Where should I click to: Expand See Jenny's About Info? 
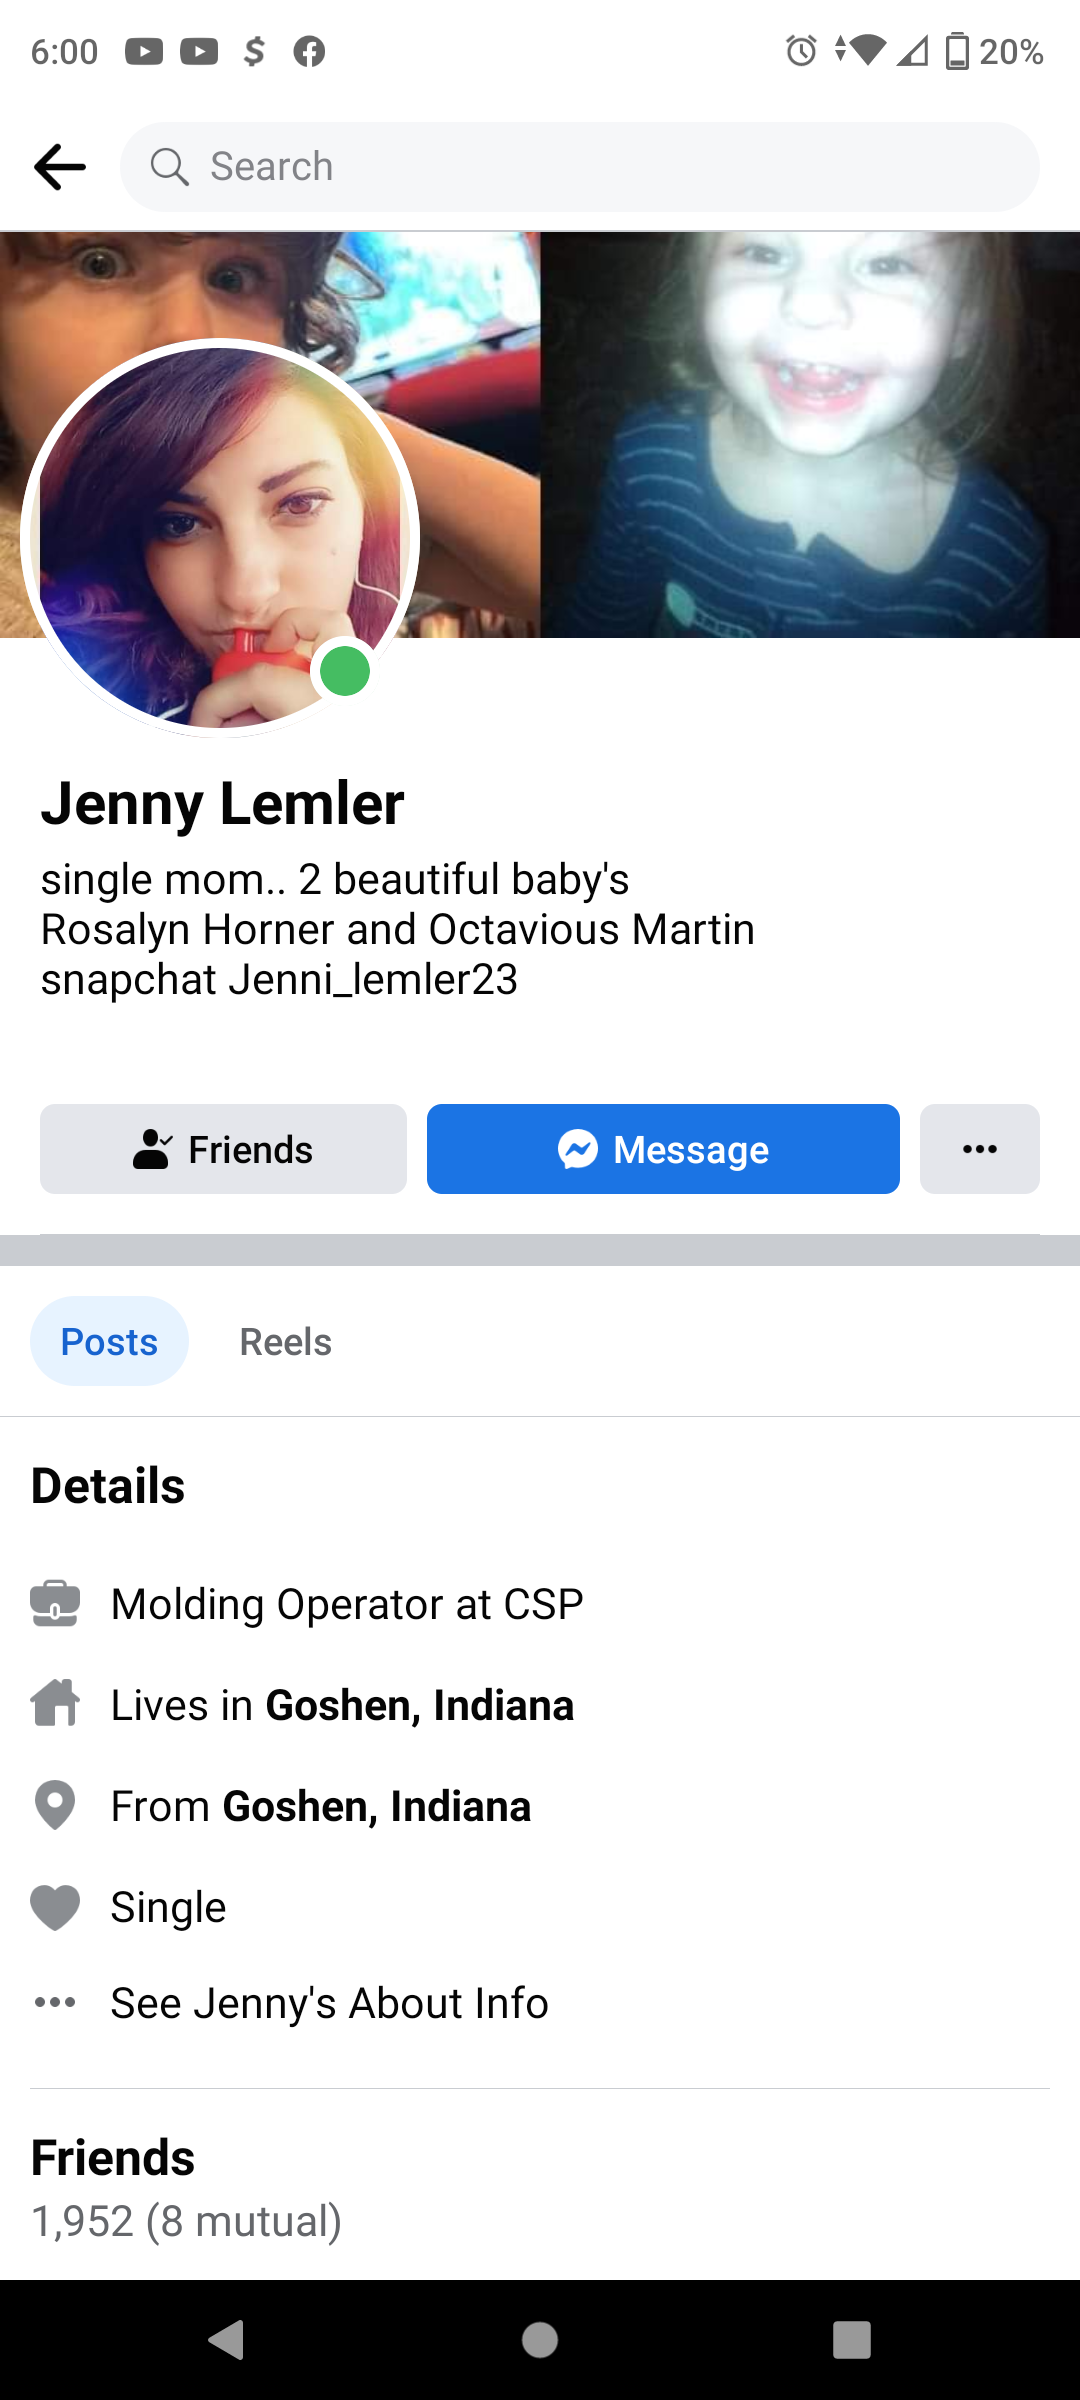coord(329,2003)
